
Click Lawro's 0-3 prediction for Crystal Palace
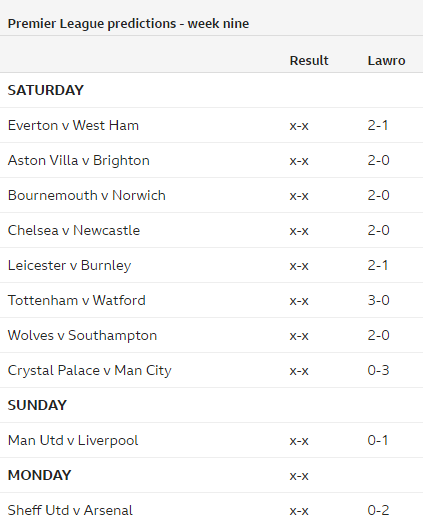pyautogui.click(x=378, y=370)
